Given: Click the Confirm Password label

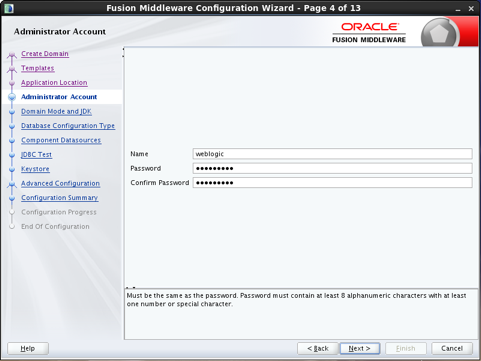Looking at the screenshot, I should pos(160,183).
